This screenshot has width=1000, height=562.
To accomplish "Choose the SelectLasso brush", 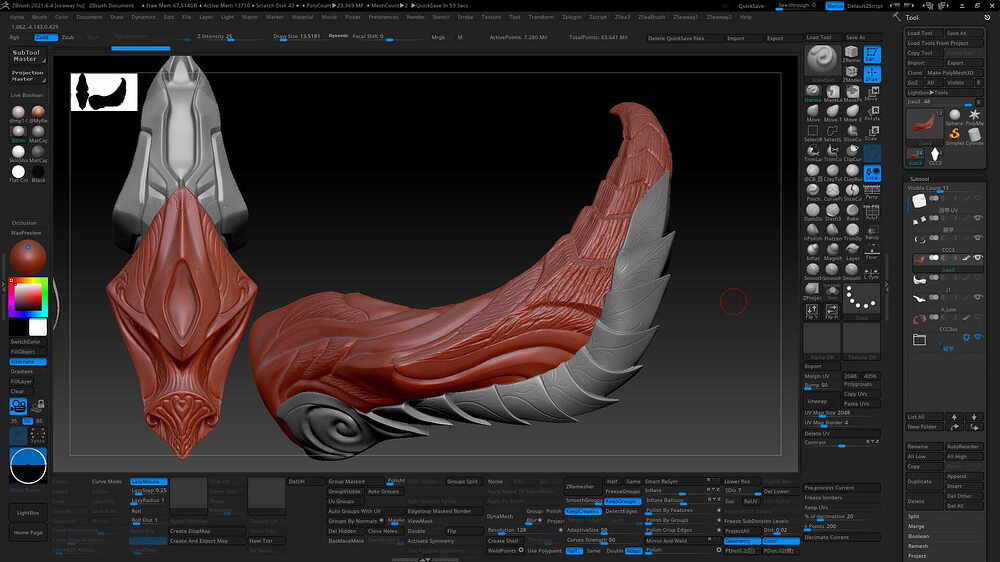I will [832, 131].
